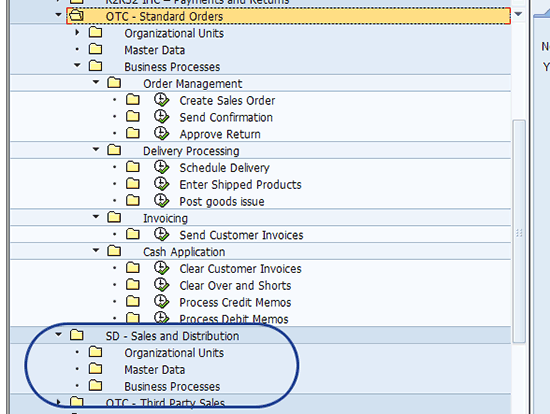
Task: Select the Approve Return step
Action: (220, 134)
